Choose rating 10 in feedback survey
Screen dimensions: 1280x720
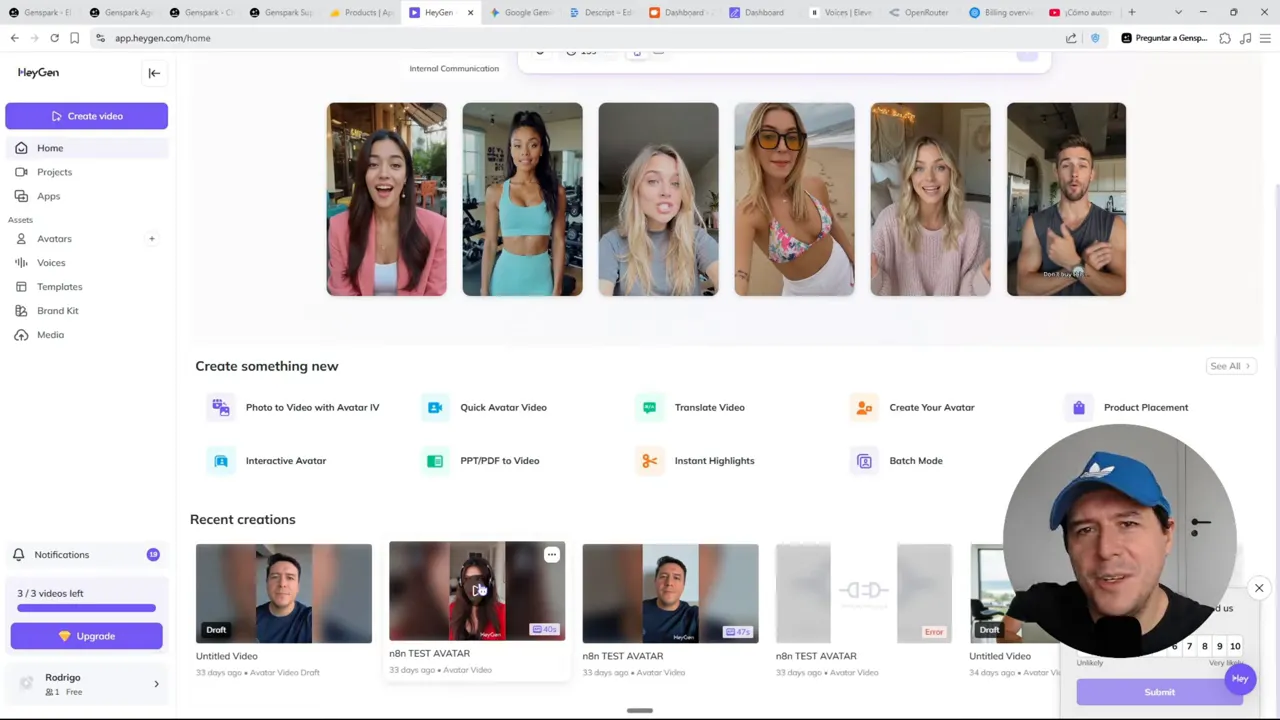click(x=1235, y=647)
